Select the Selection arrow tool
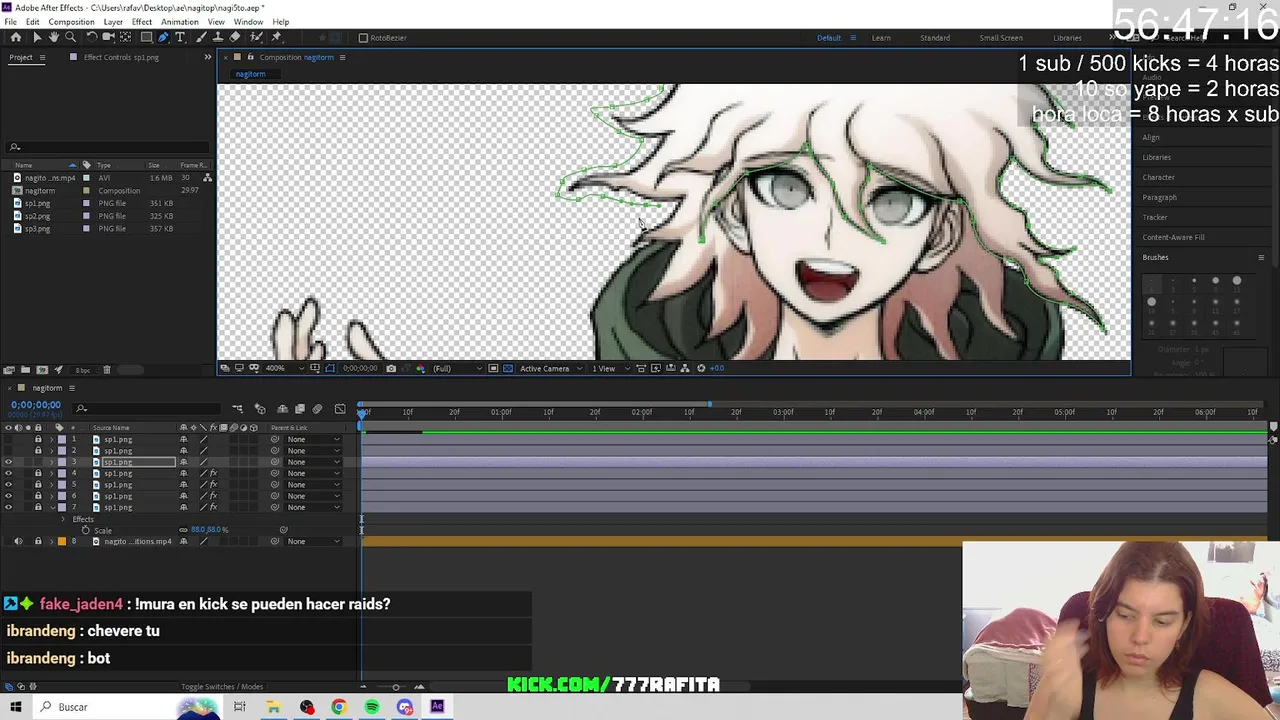1280x720 pixels. click(37, 37)
